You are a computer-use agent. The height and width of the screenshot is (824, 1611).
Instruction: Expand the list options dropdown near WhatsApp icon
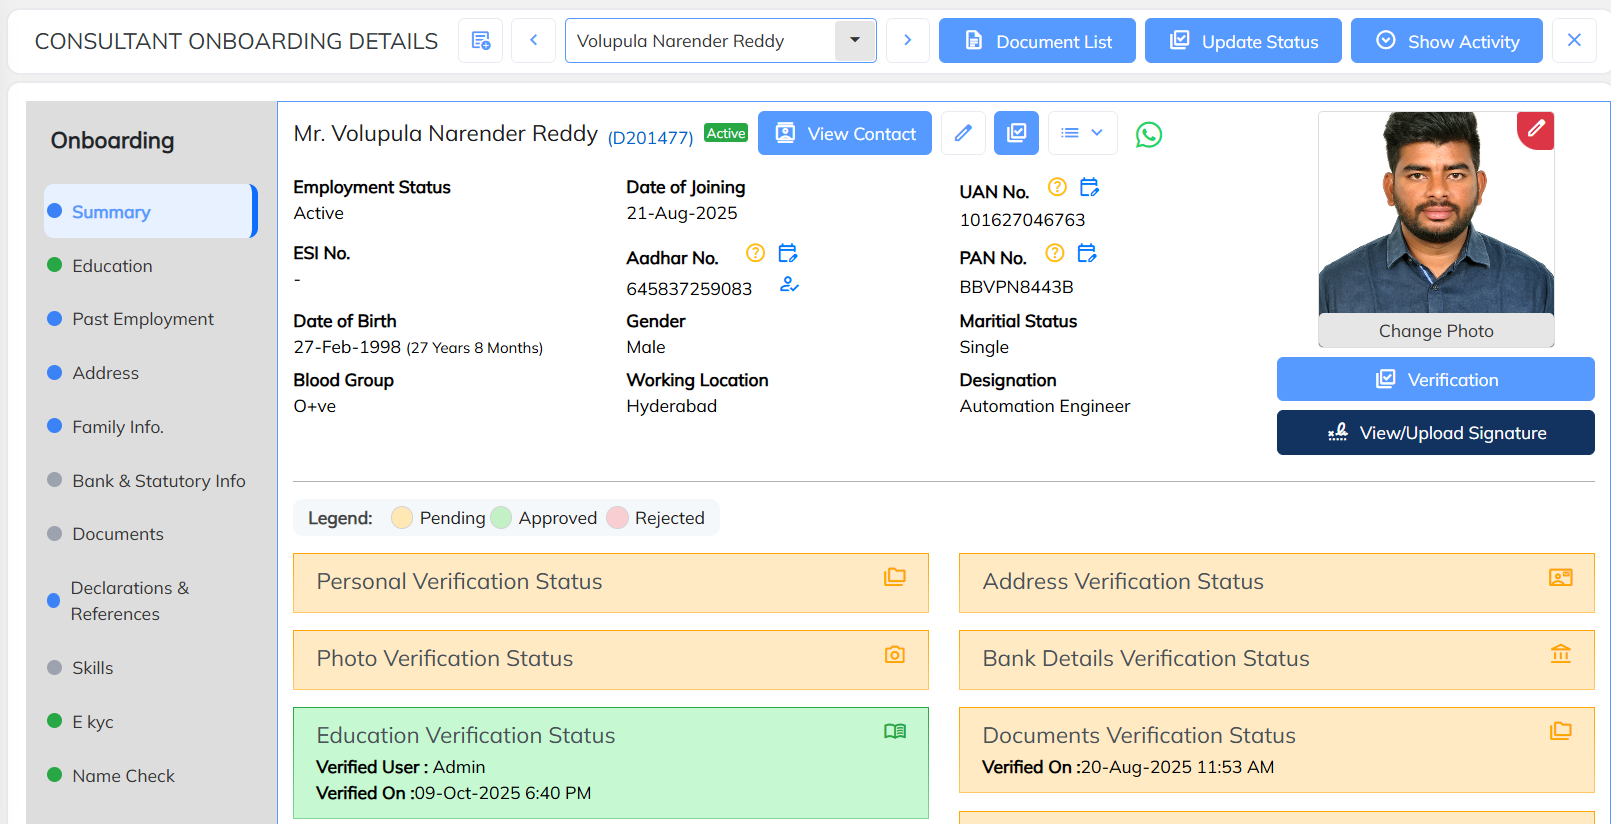coord(1082,133)
